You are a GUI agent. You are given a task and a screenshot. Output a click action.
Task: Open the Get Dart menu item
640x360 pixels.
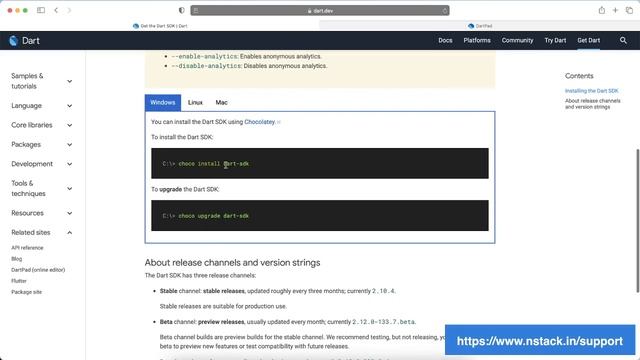[588, 40]
